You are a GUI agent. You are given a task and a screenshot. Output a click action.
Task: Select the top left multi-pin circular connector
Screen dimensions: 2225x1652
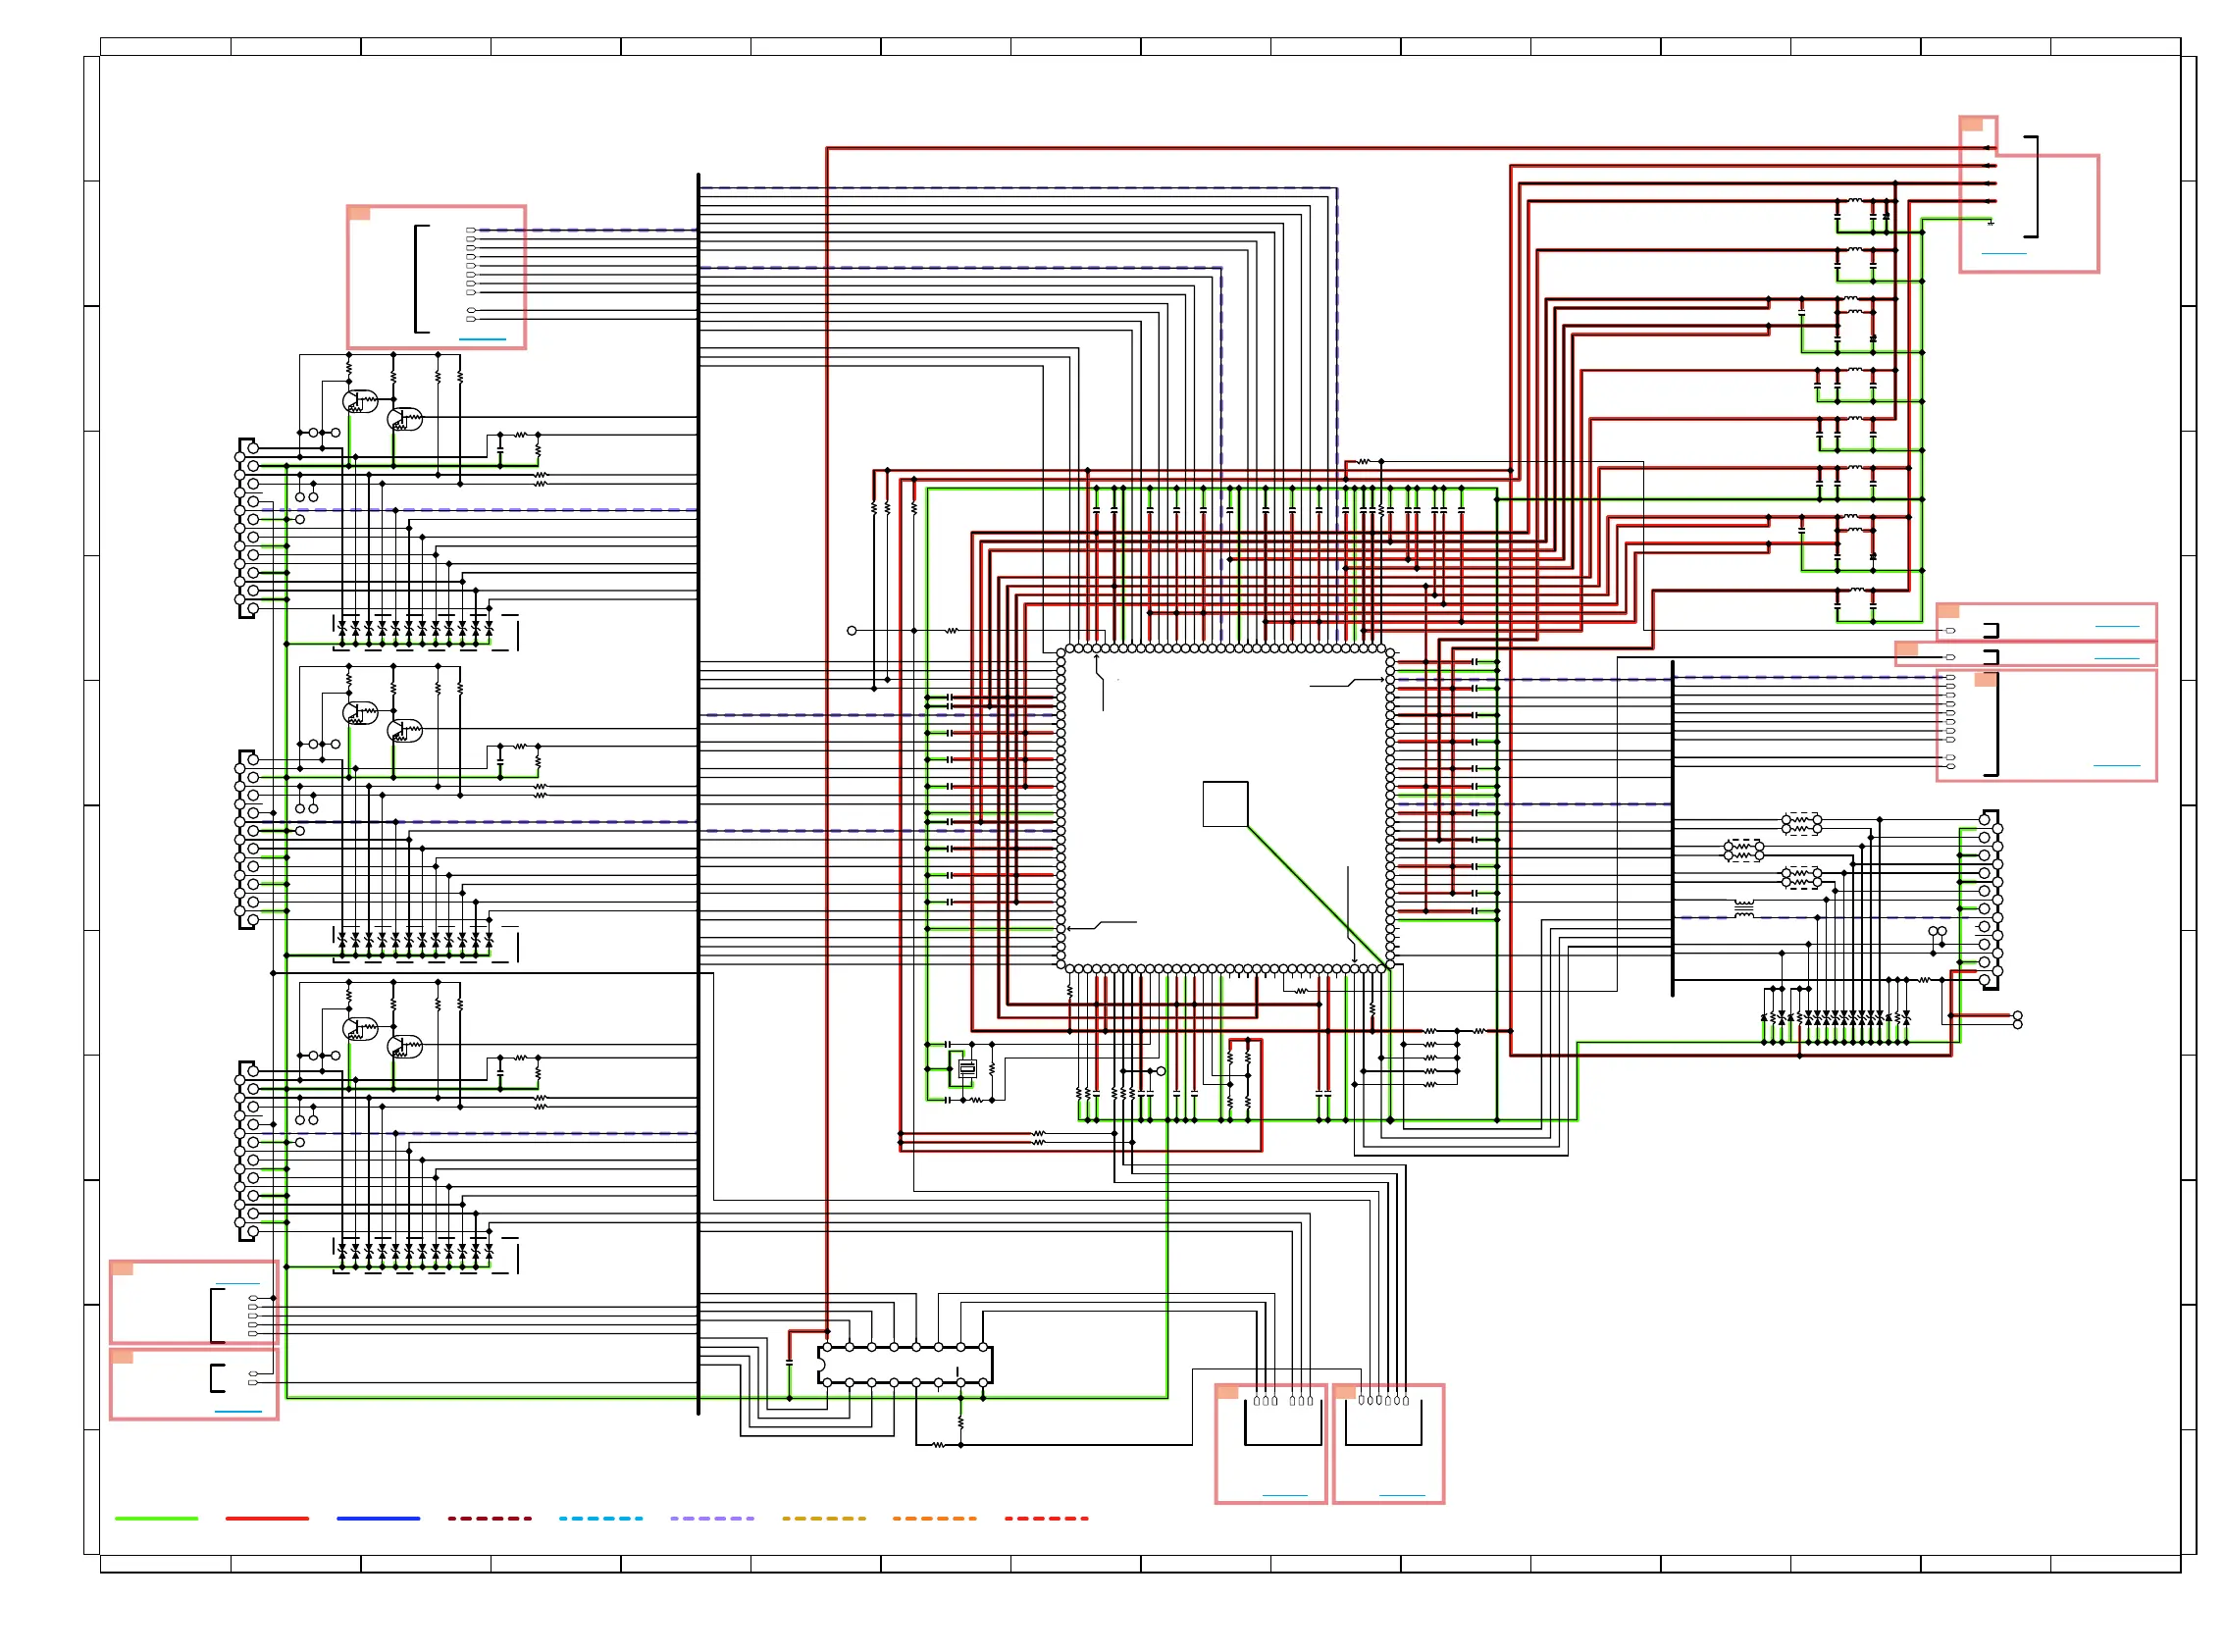(247, 528)
